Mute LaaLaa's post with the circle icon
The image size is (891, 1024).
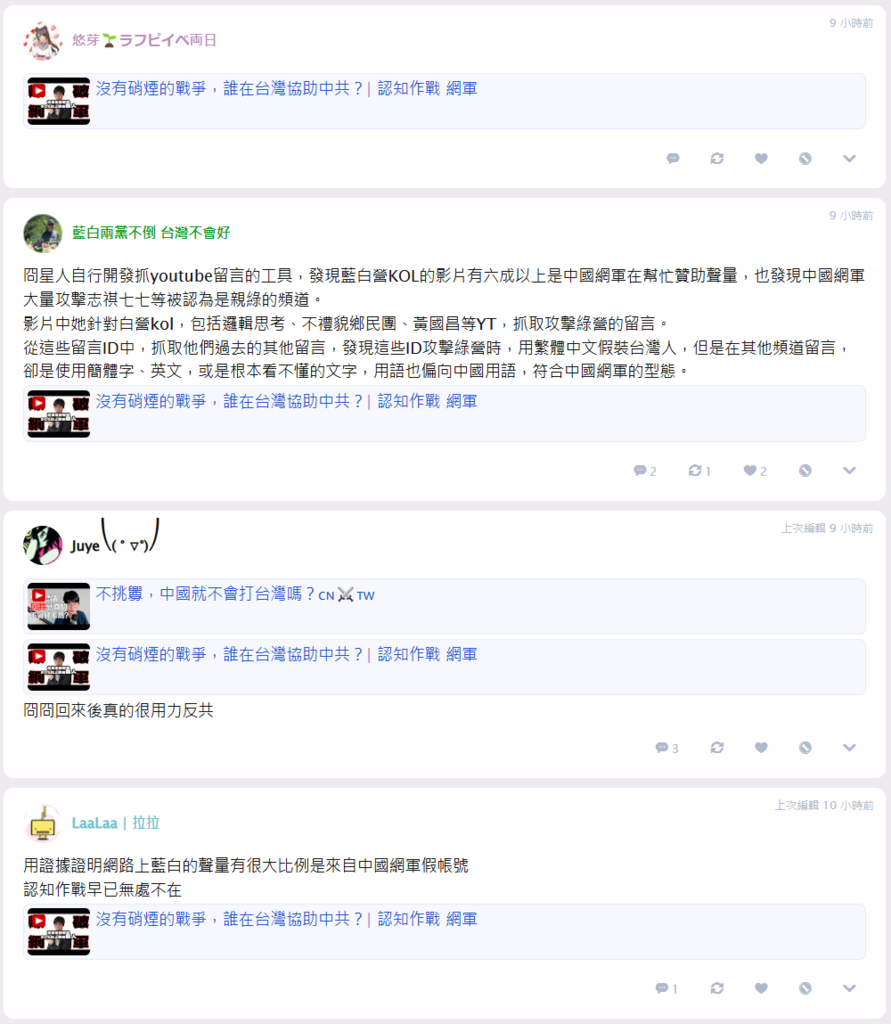point(805,987)
